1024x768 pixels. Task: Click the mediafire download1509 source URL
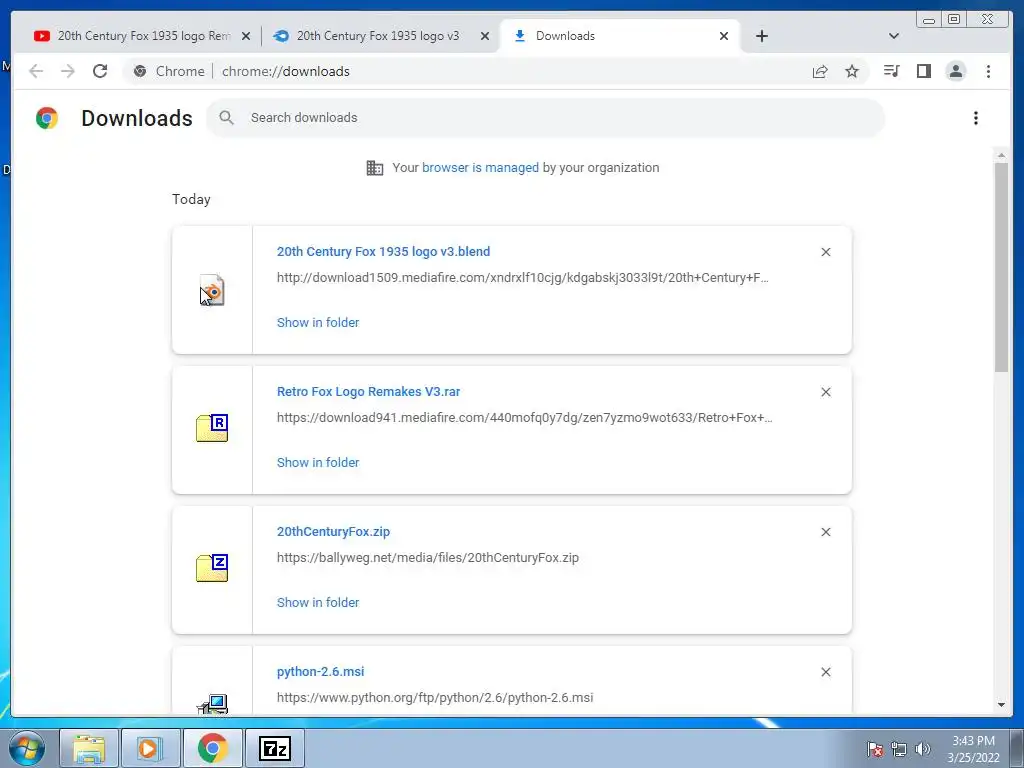(x=522, y=278)
